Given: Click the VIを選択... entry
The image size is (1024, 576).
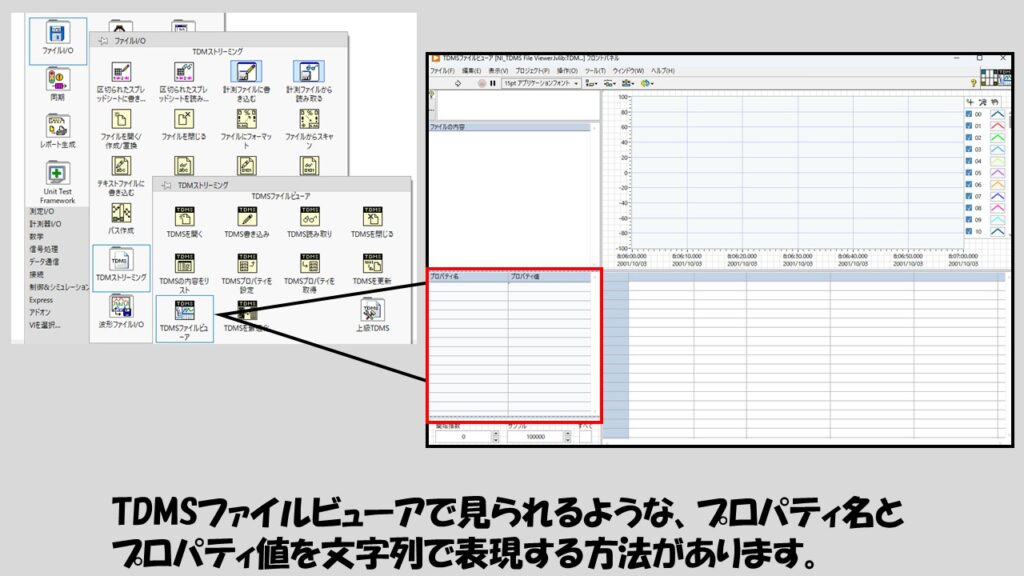Looking at the screenshot, I should pos(45,325).
